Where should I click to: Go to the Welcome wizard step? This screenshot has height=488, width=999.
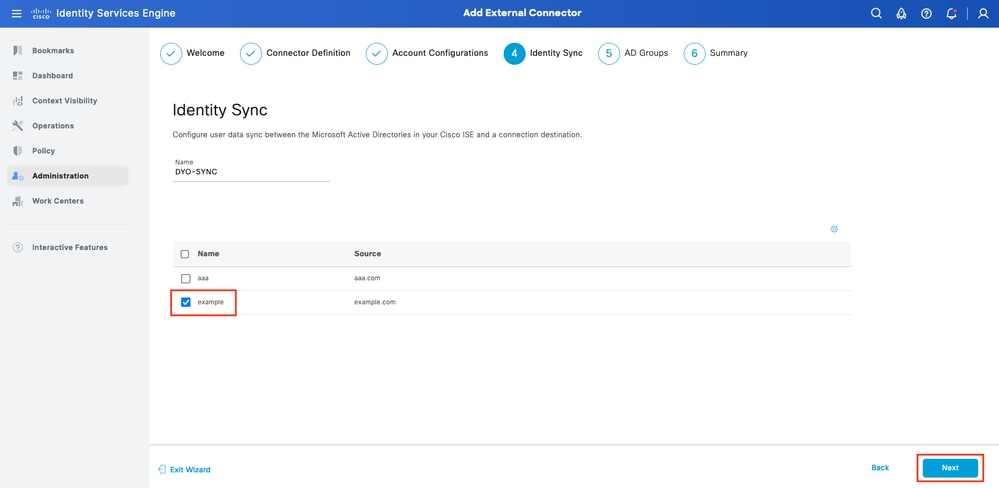205,53
